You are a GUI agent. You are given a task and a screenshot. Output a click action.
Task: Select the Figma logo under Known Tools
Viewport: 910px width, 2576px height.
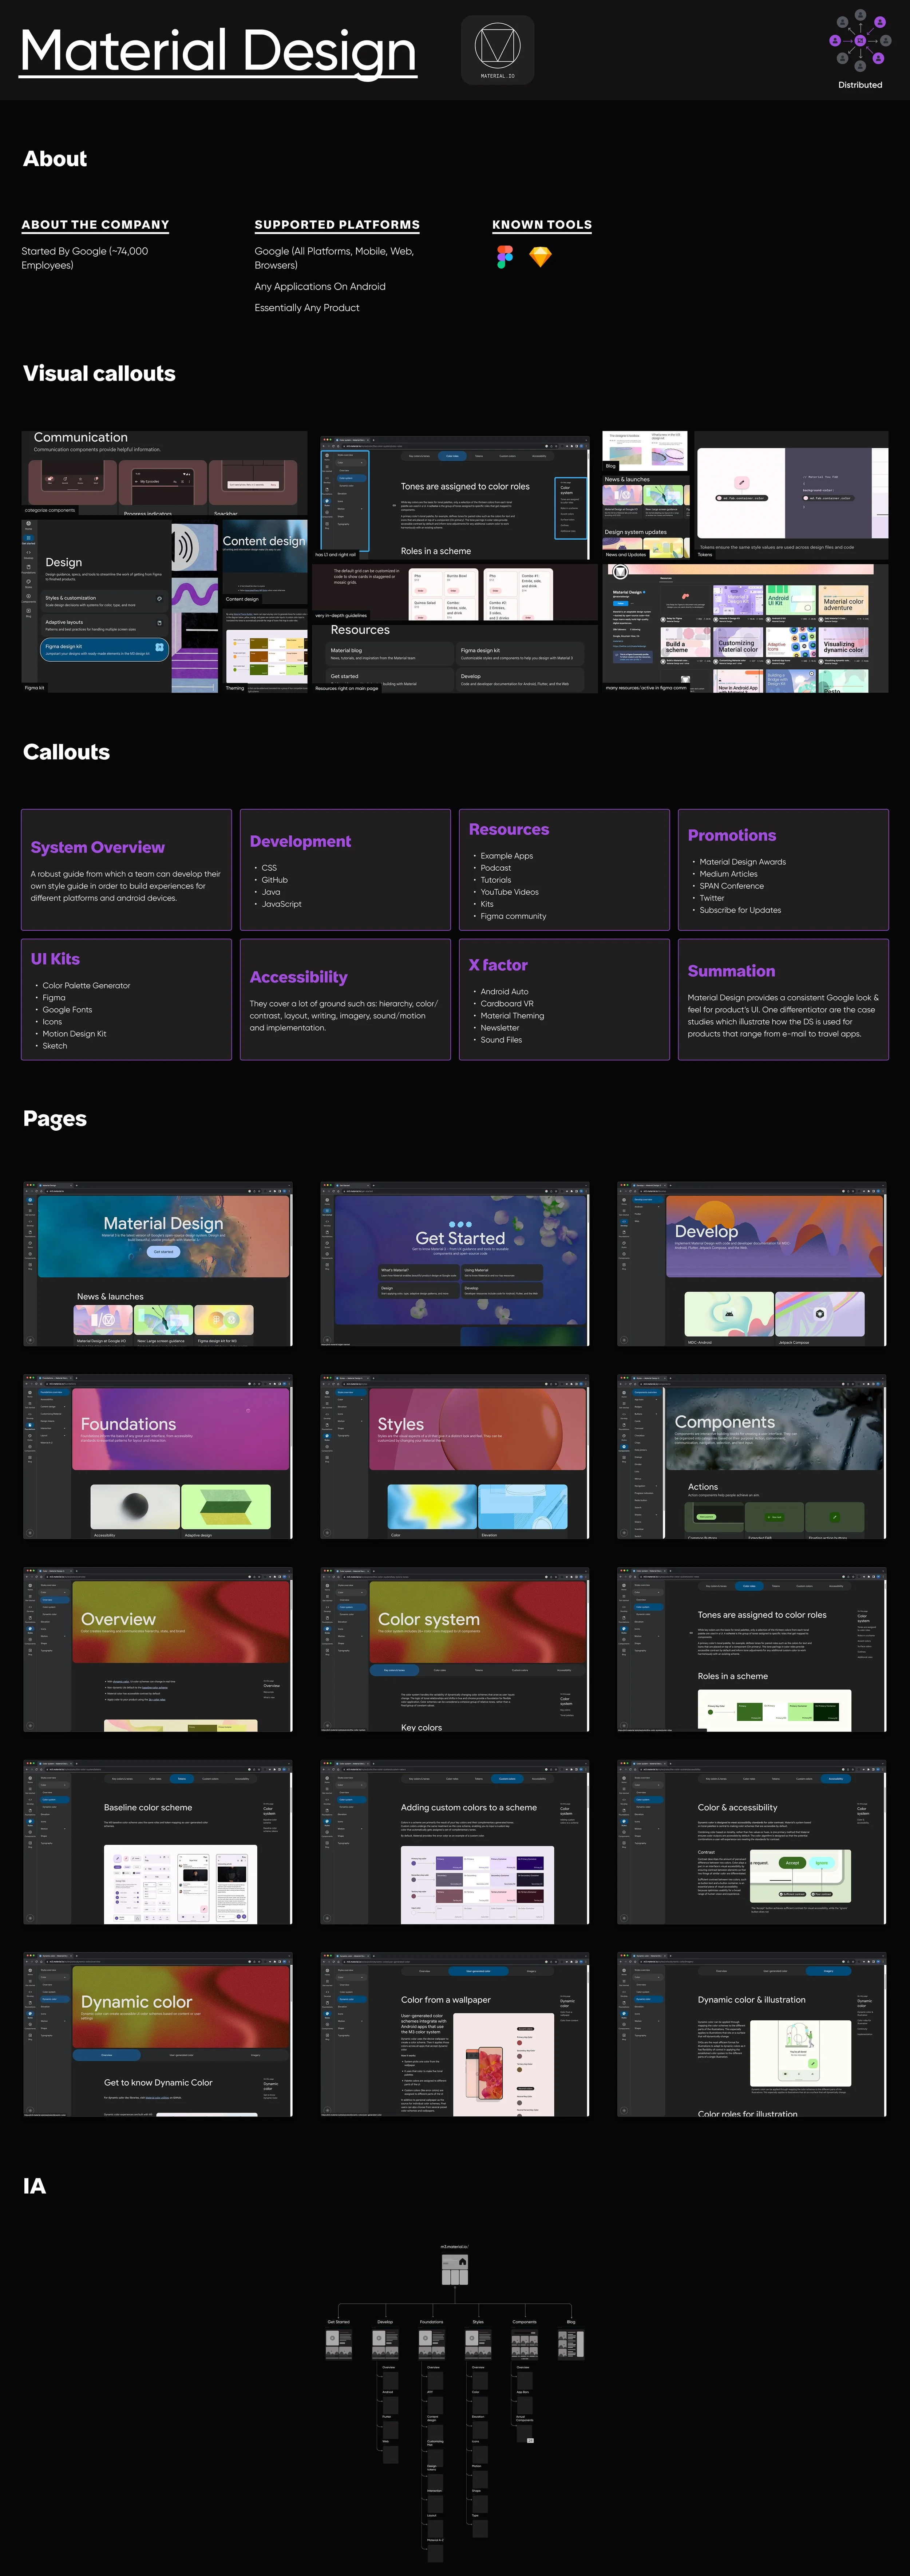click(505, 257)
